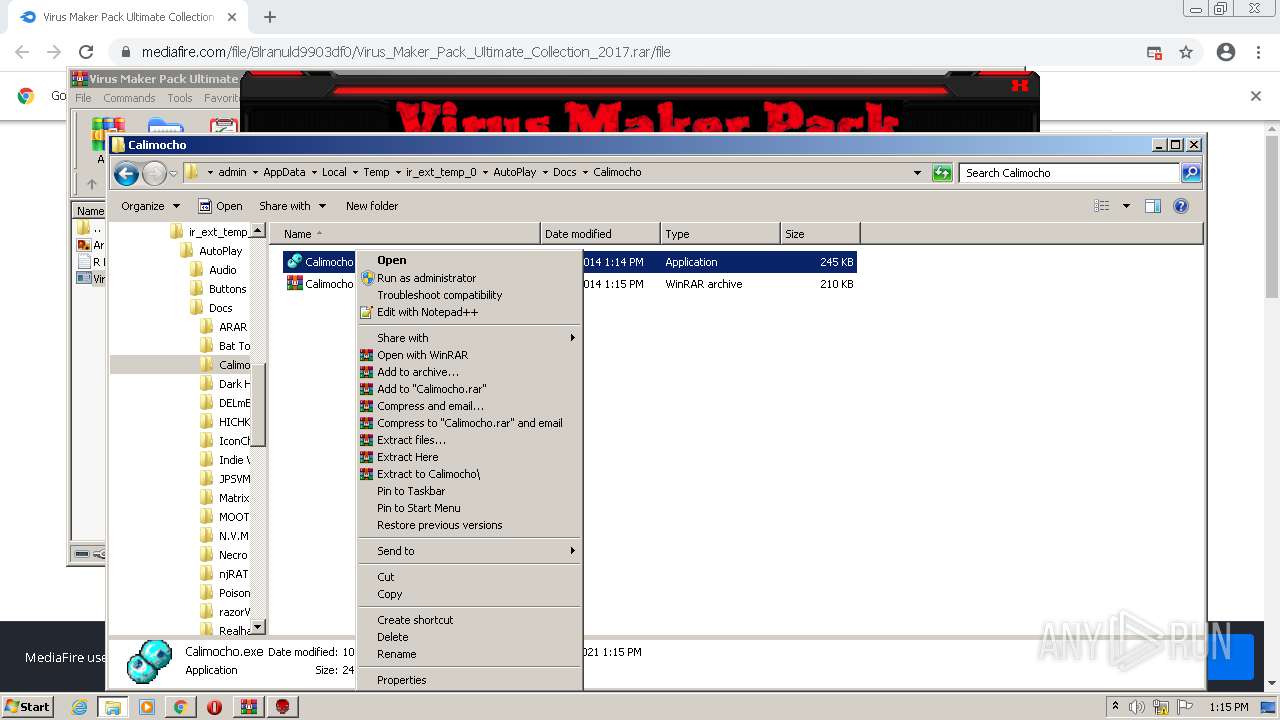Open the Share with toolbar dropdown
Screen dimensions: 1280x720
292,206
